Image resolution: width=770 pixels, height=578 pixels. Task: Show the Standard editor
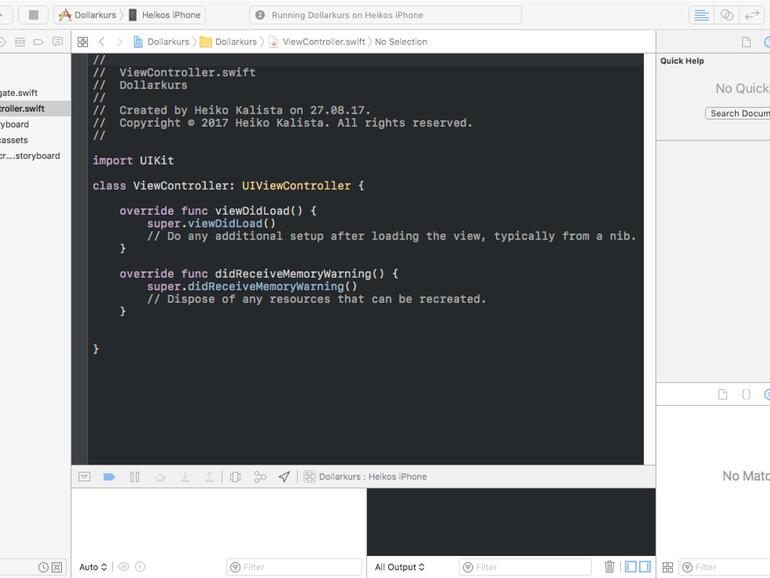click(x=701, y=15)
